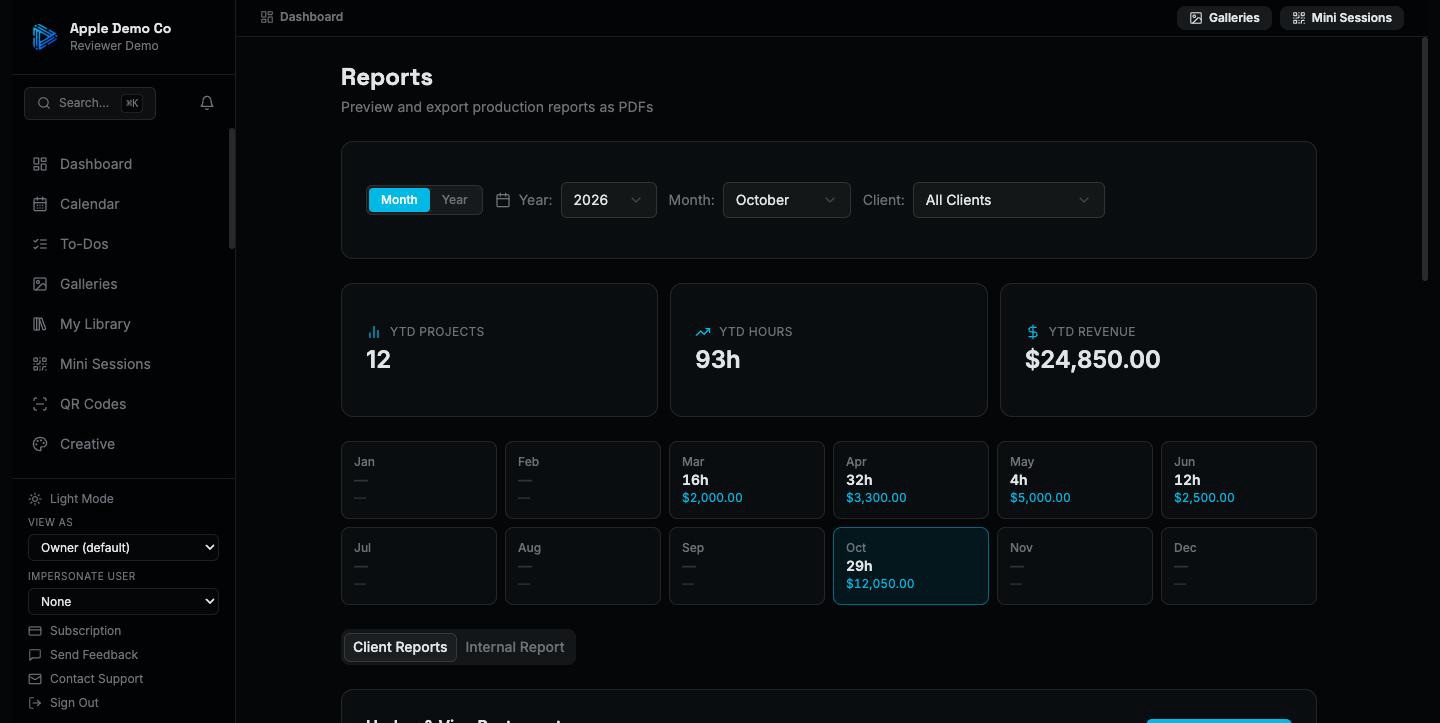Open the Send Feedback link

point(84,655)
